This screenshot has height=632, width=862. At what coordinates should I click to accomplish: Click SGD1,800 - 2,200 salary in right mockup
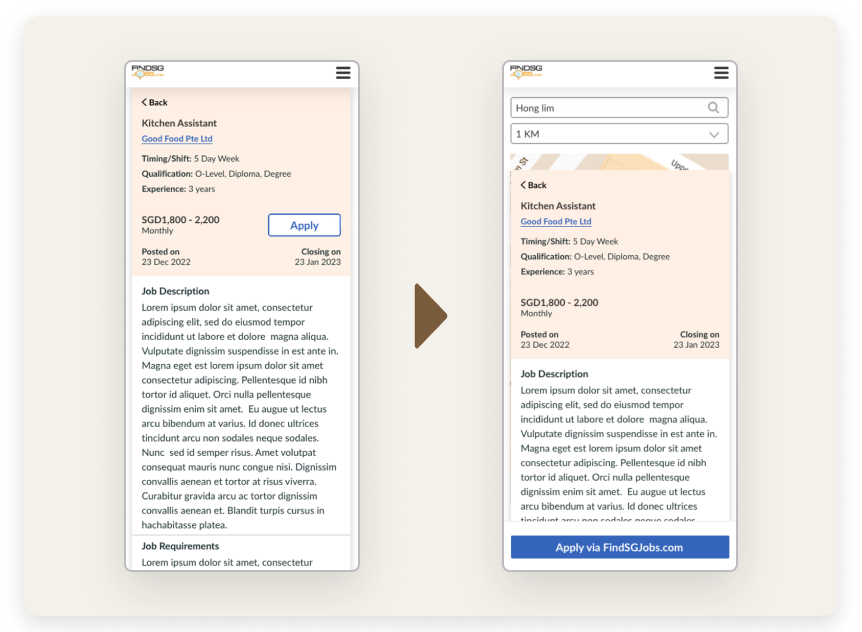tap(559, 303)
